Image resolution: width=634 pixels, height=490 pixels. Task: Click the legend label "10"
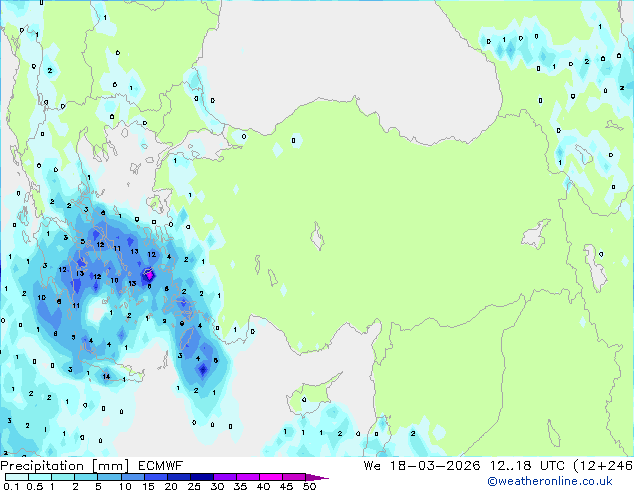(125, 486)
